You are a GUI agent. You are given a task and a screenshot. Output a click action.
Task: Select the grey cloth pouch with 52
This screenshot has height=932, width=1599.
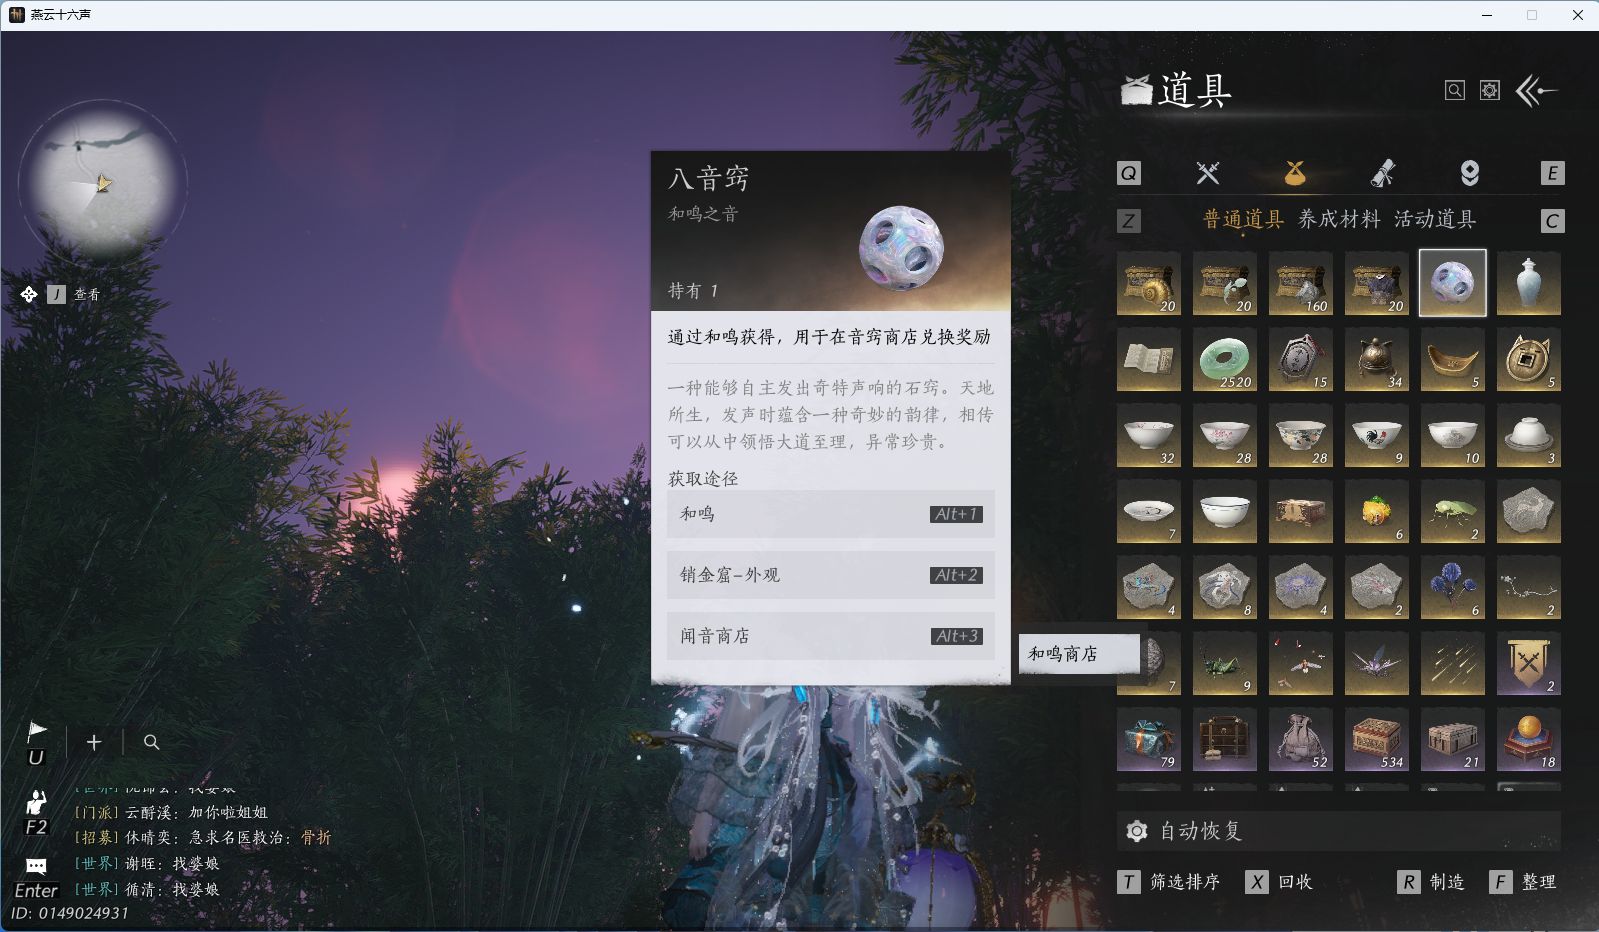click(x=1300, y=739)
